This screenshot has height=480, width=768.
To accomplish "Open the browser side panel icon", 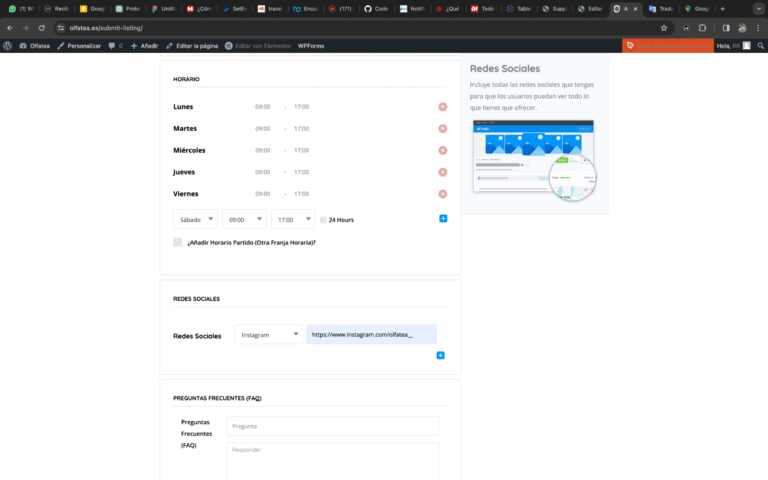I will point(726,28).
